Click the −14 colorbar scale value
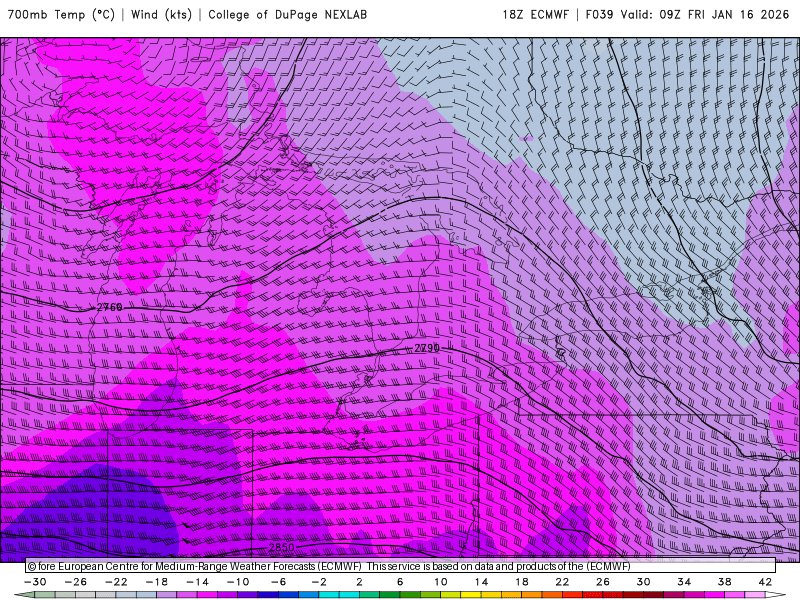The image size is (800, 600). coord(197,582)
